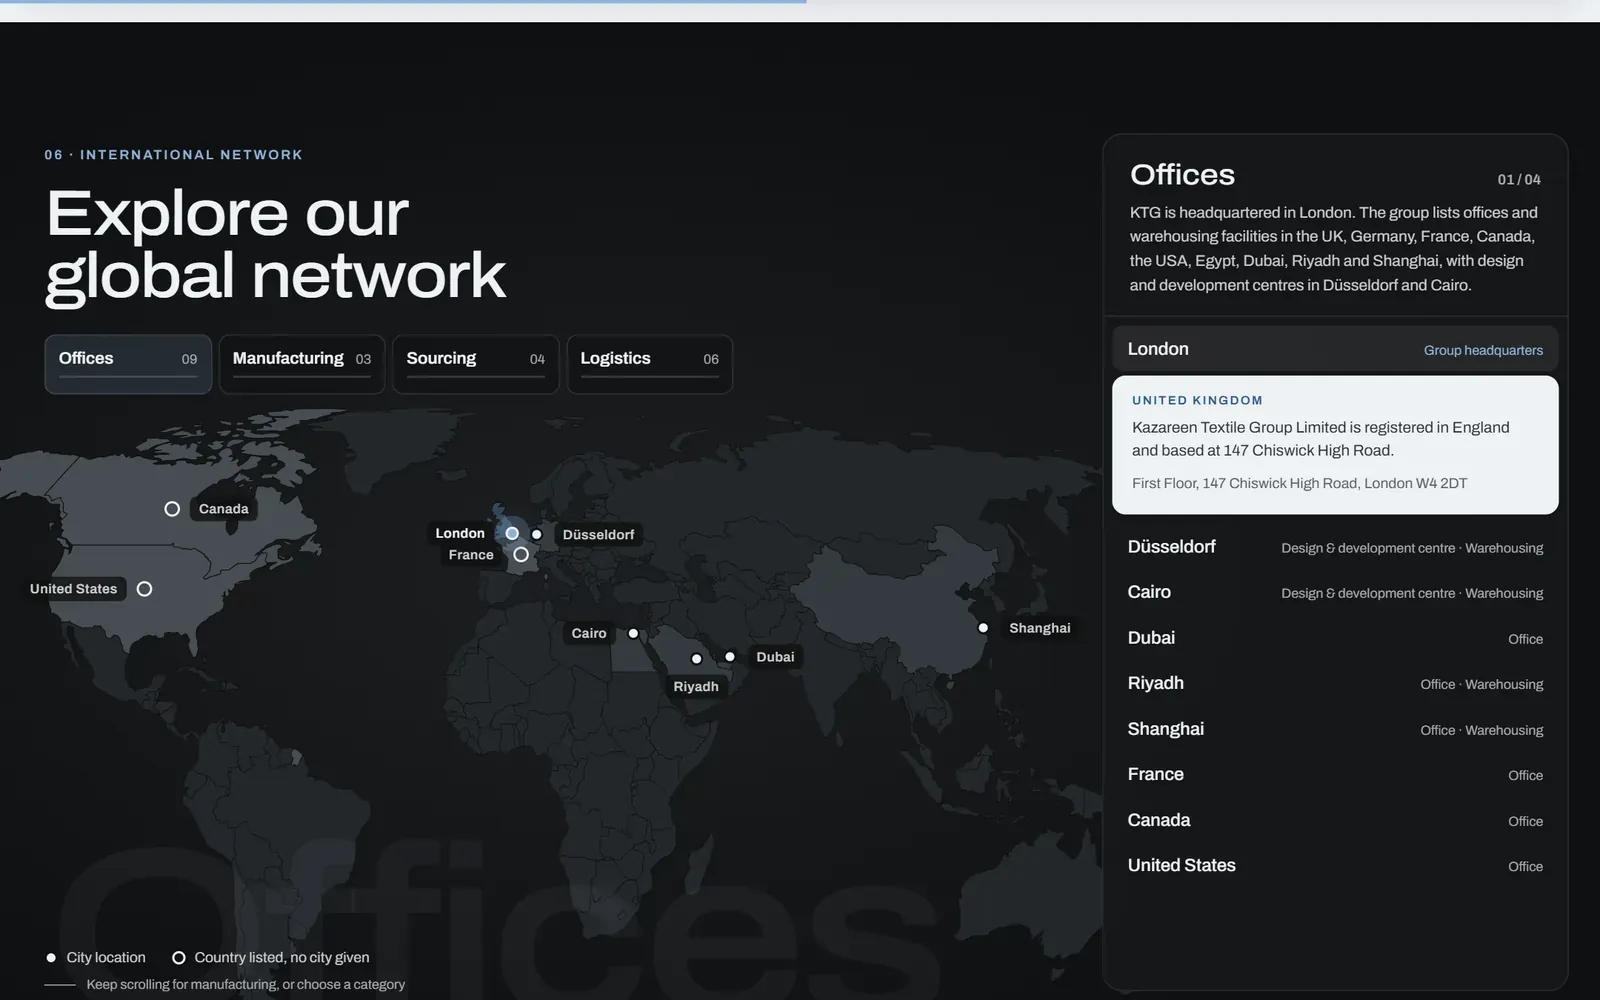Click the International Network section label
The image size is (1600, 1000).
pos(173,155)
